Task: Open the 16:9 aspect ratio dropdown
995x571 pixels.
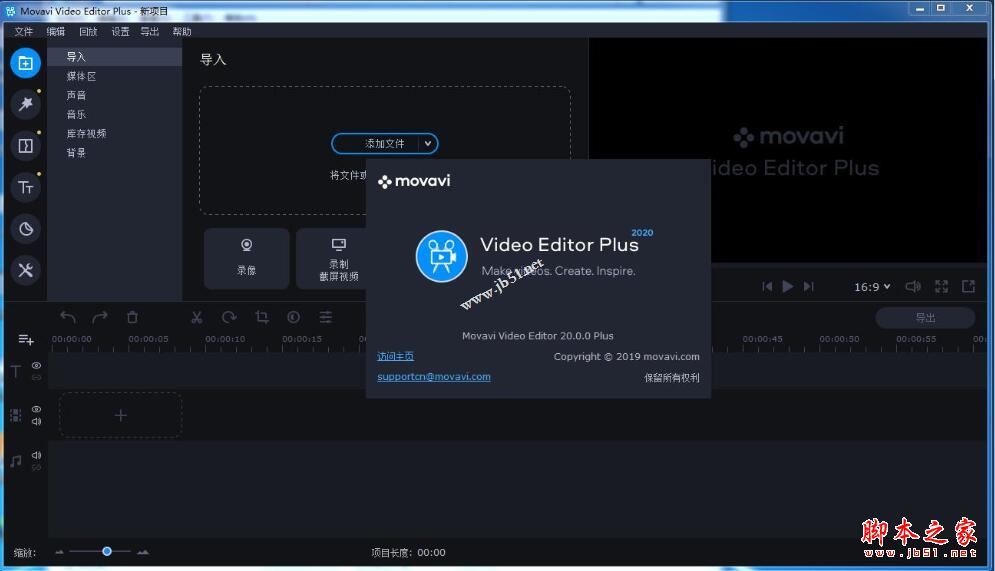Action: (872, 287)
